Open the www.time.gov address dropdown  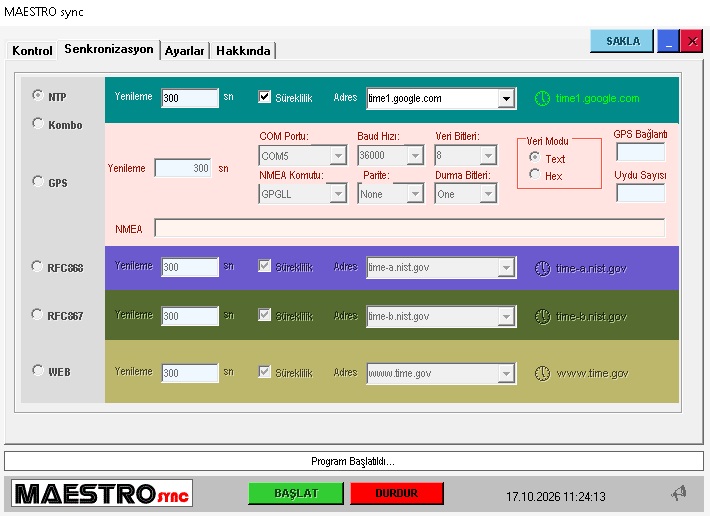(x=506, y=373)
